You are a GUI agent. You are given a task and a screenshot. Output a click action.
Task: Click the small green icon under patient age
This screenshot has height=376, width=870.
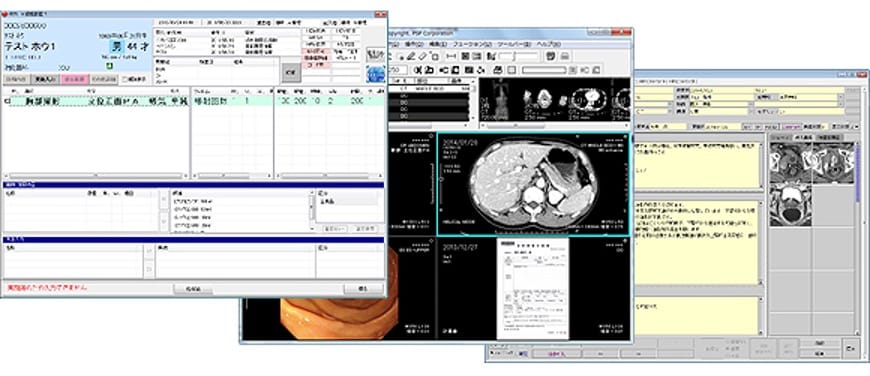click(x=109, y=66)
